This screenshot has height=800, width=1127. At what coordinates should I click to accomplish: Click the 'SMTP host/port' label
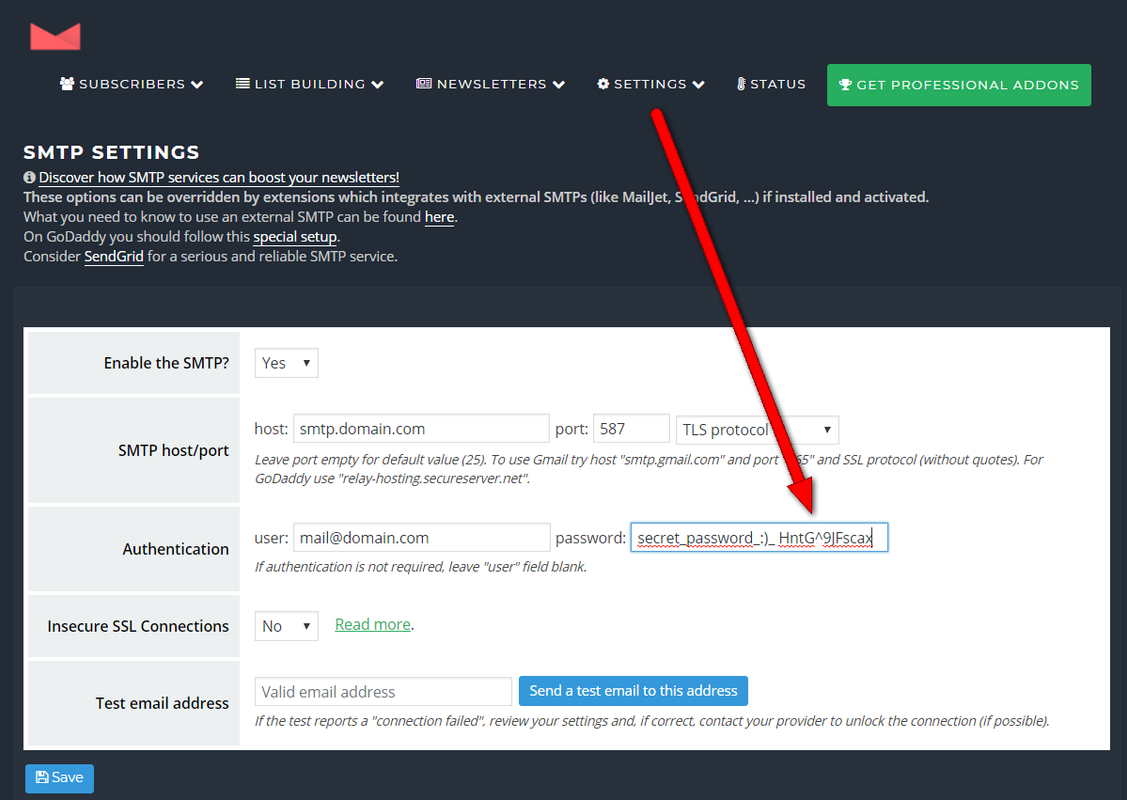coord(173,451)
